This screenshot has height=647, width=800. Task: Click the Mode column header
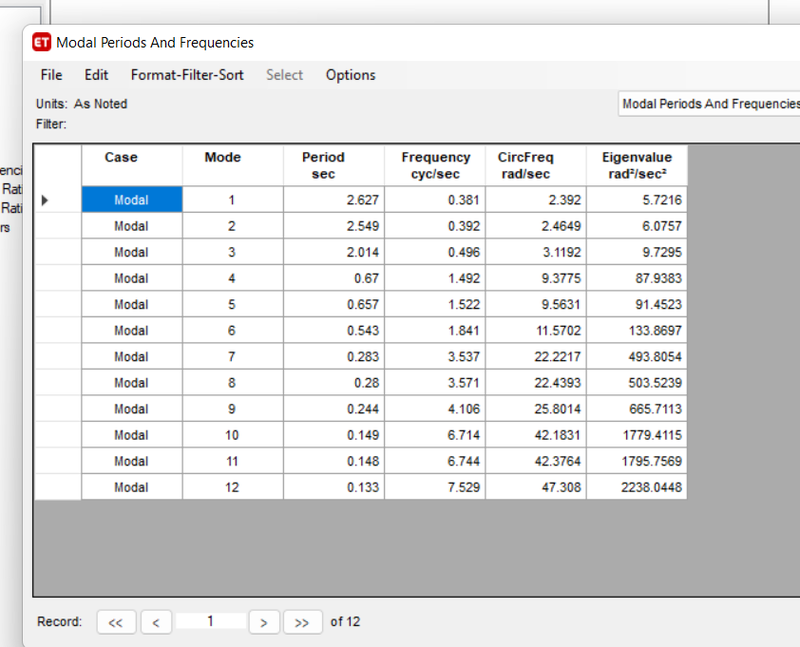click(233, 165)
